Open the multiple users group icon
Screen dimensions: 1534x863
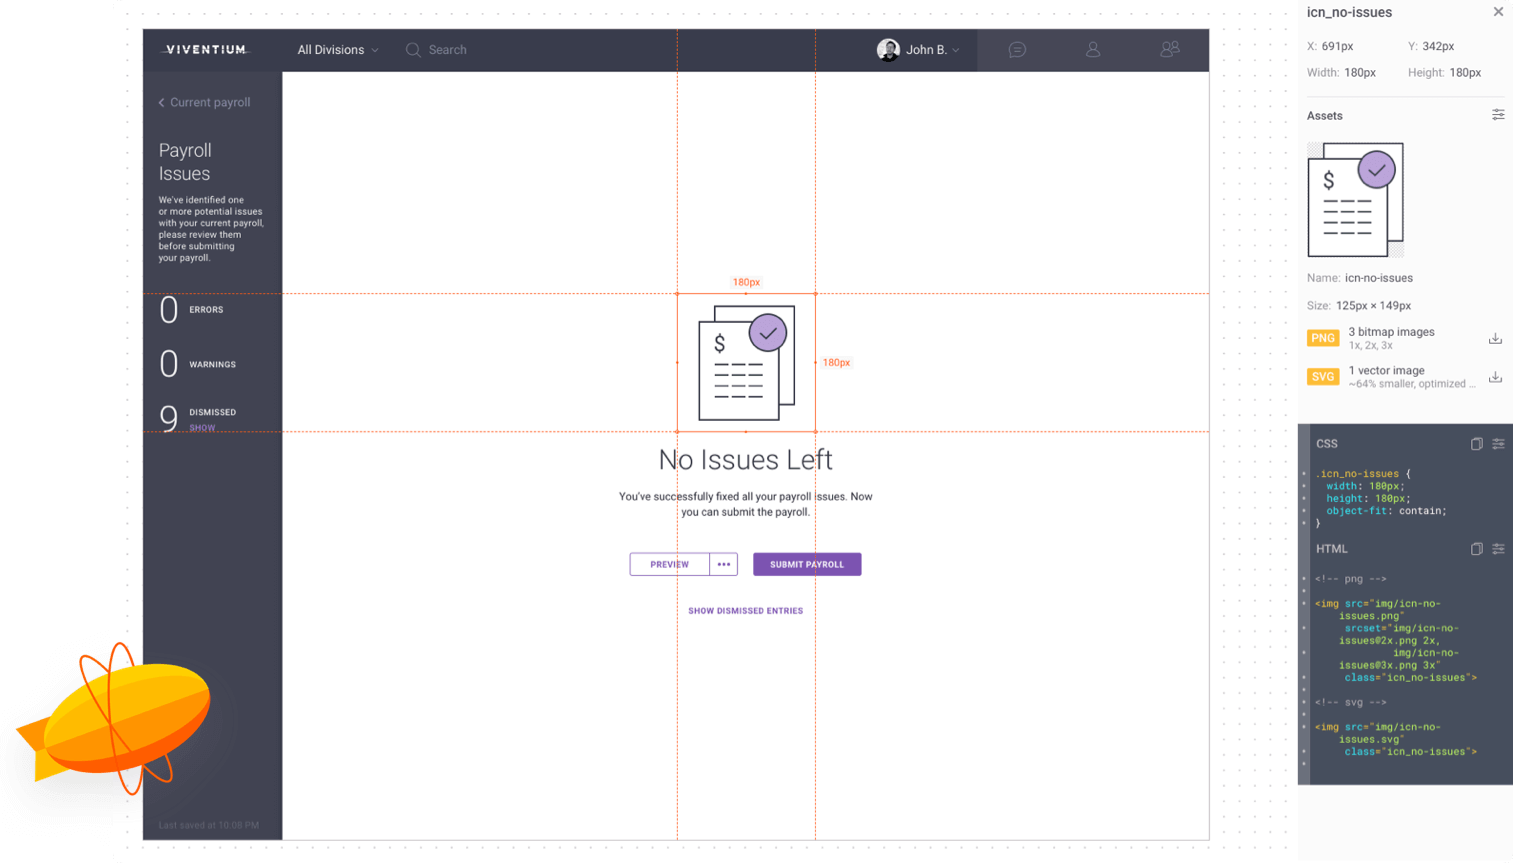click(1169, 49)
